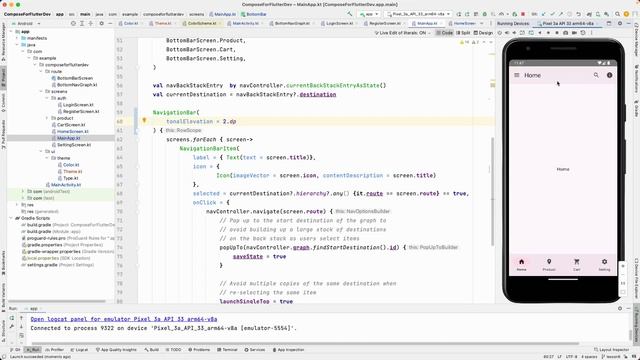Switch editor to Design view
Image resolution: width=640 pixels, height=360 pixels.
(483, 33)
